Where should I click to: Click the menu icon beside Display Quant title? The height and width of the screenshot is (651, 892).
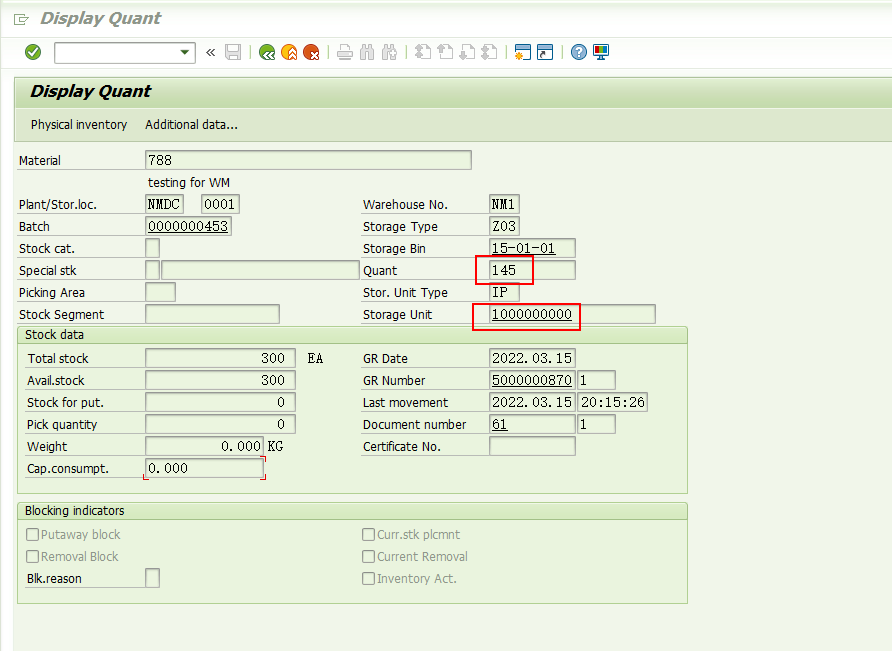(x=21, y=20)
